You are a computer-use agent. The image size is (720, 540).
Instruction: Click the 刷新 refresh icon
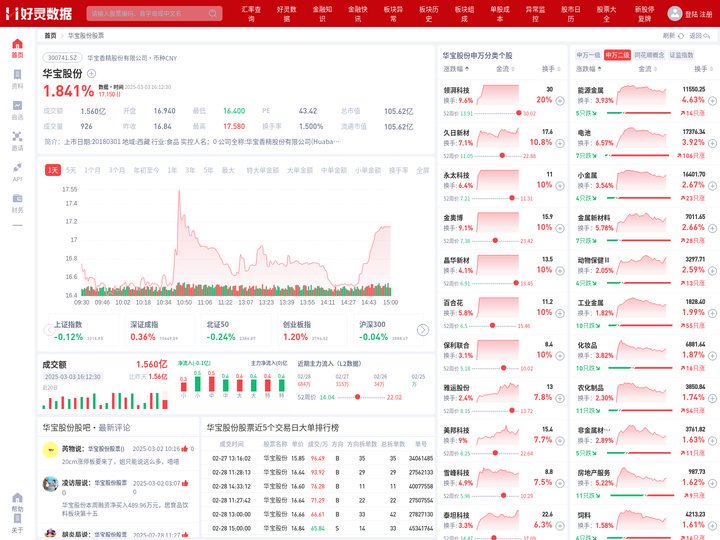coord(681,36)
